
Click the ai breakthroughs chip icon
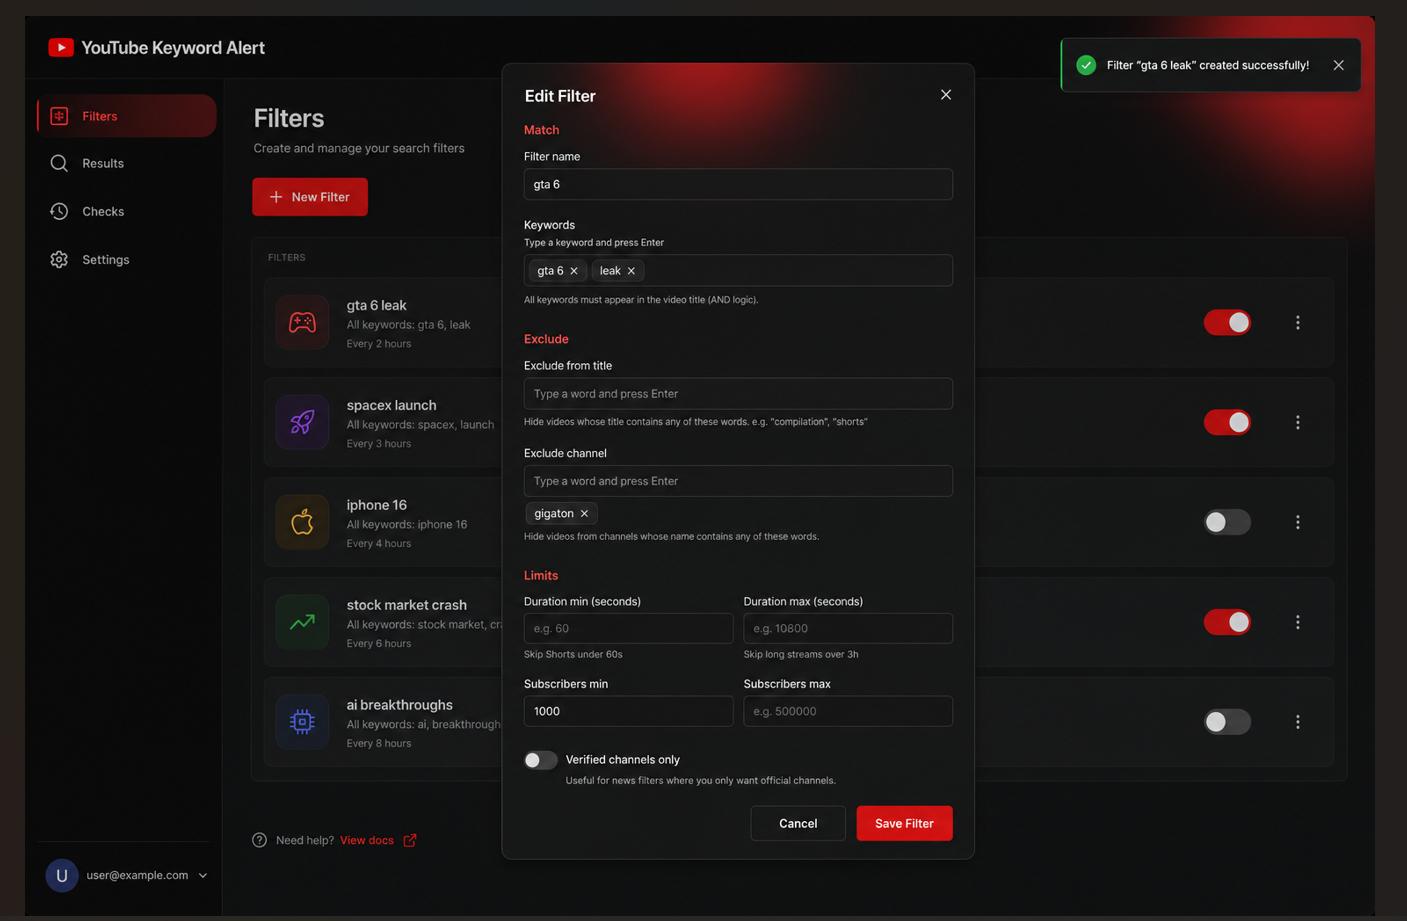(x=302, y=722)
